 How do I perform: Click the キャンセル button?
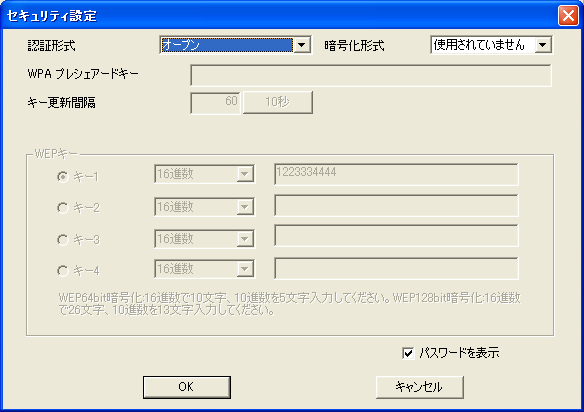(x=420, y=387)
